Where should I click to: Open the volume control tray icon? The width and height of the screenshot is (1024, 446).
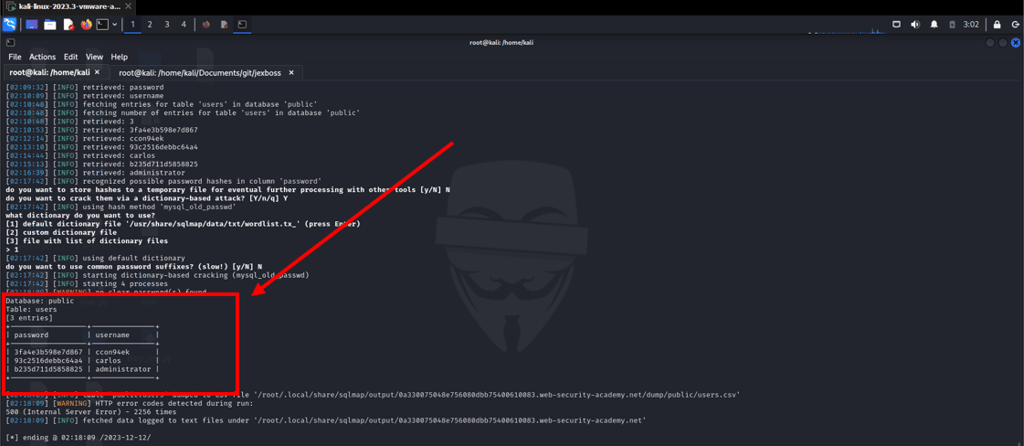coord(915,25)
